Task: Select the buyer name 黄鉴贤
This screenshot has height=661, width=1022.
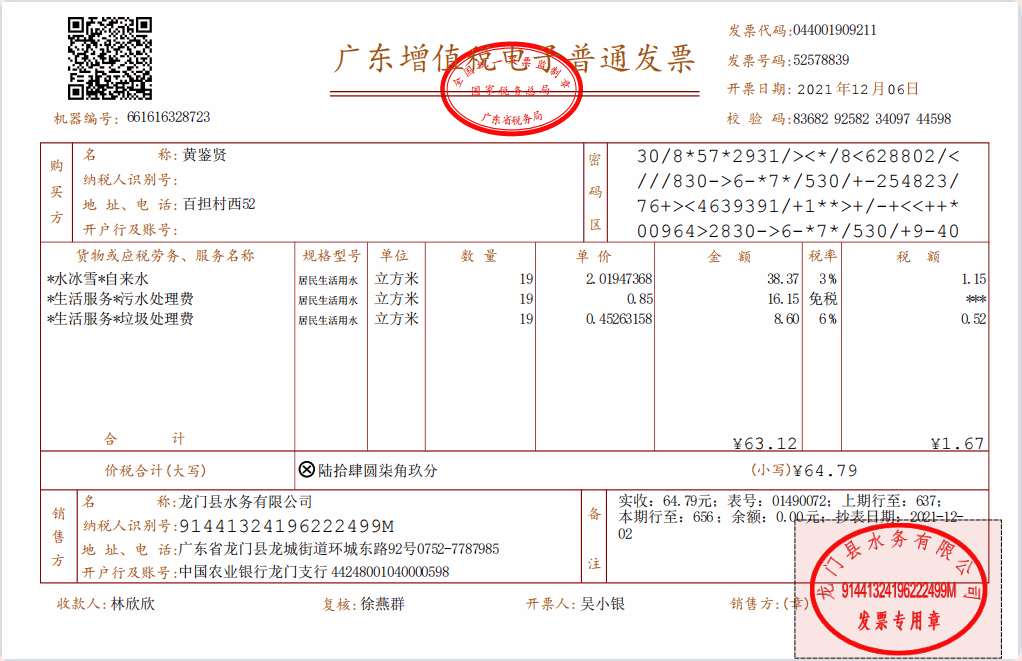Action: pyautogui.click(x=205, y=155)
